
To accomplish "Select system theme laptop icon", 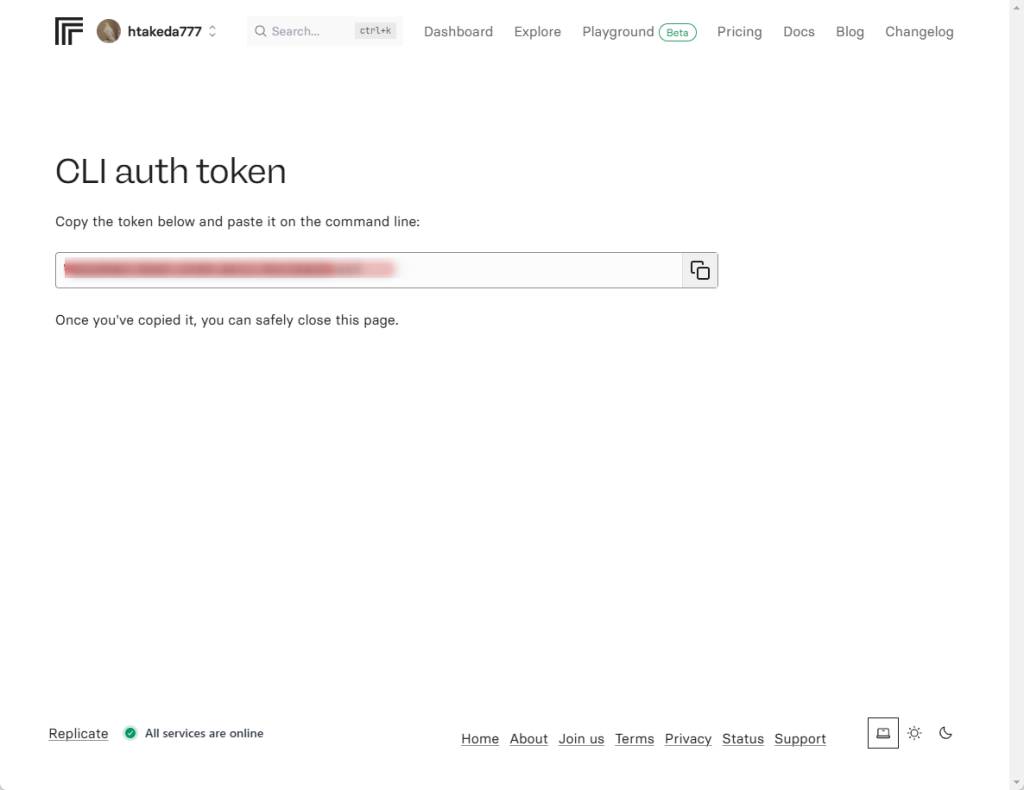I will 883,733.
